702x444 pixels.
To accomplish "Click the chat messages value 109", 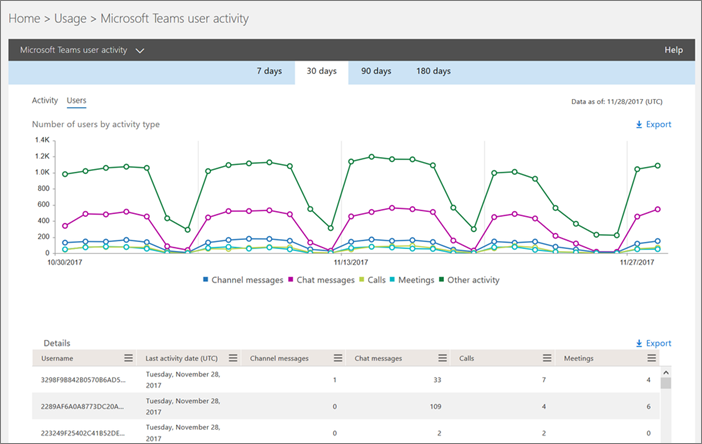I will point(436,407).
